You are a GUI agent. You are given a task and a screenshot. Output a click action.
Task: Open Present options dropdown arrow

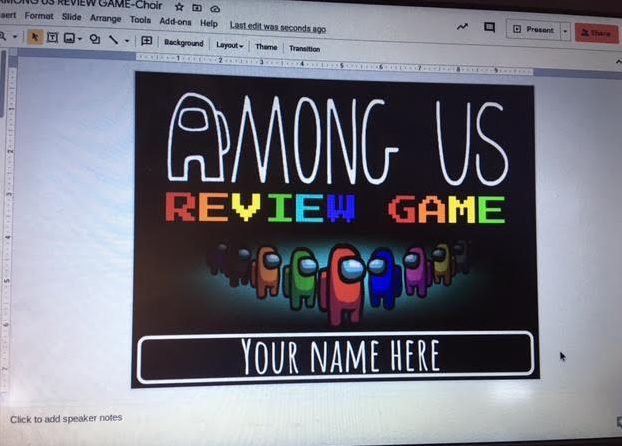click(565, 31)
